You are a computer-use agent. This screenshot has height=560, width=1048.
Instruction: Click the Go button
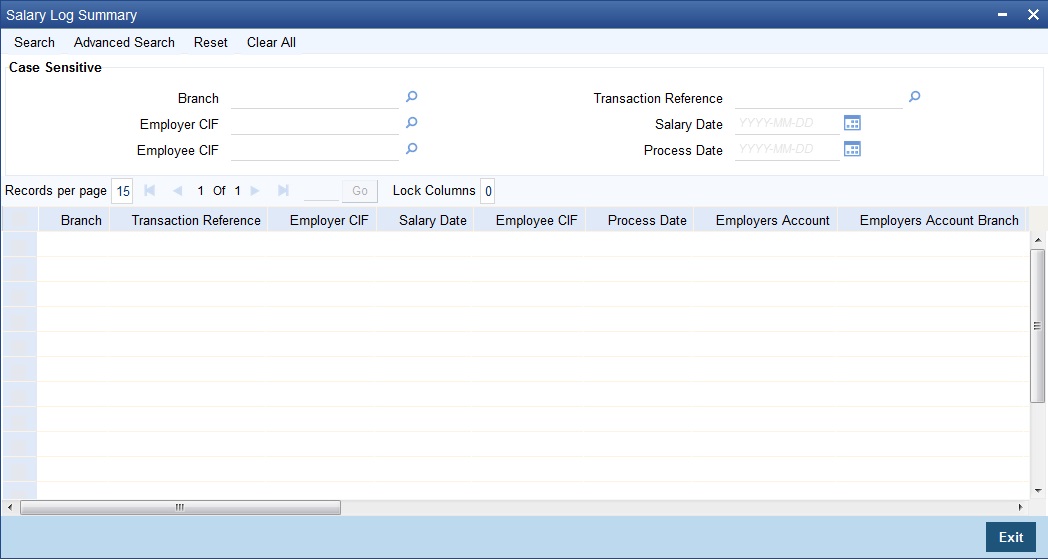pyautogui.click(x=360, y=191)
